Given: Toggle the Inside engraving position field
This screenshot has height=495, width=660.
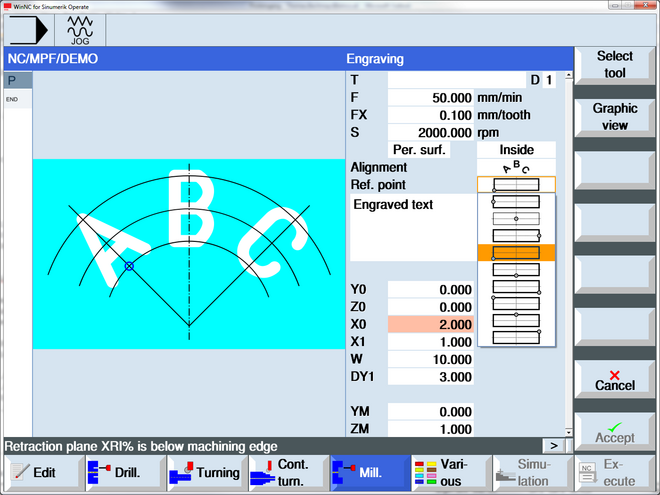Looking at the screenshot, I should pos(515,150).
